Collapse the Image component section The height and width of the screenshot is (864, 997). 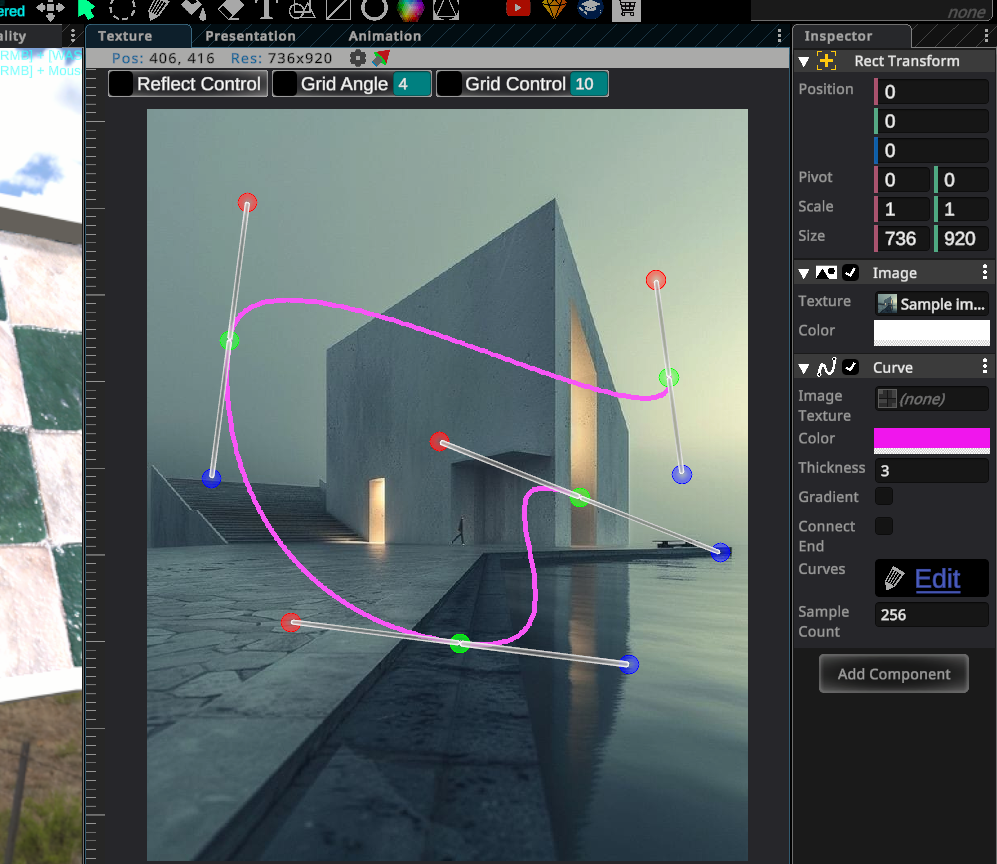[804, 273]
